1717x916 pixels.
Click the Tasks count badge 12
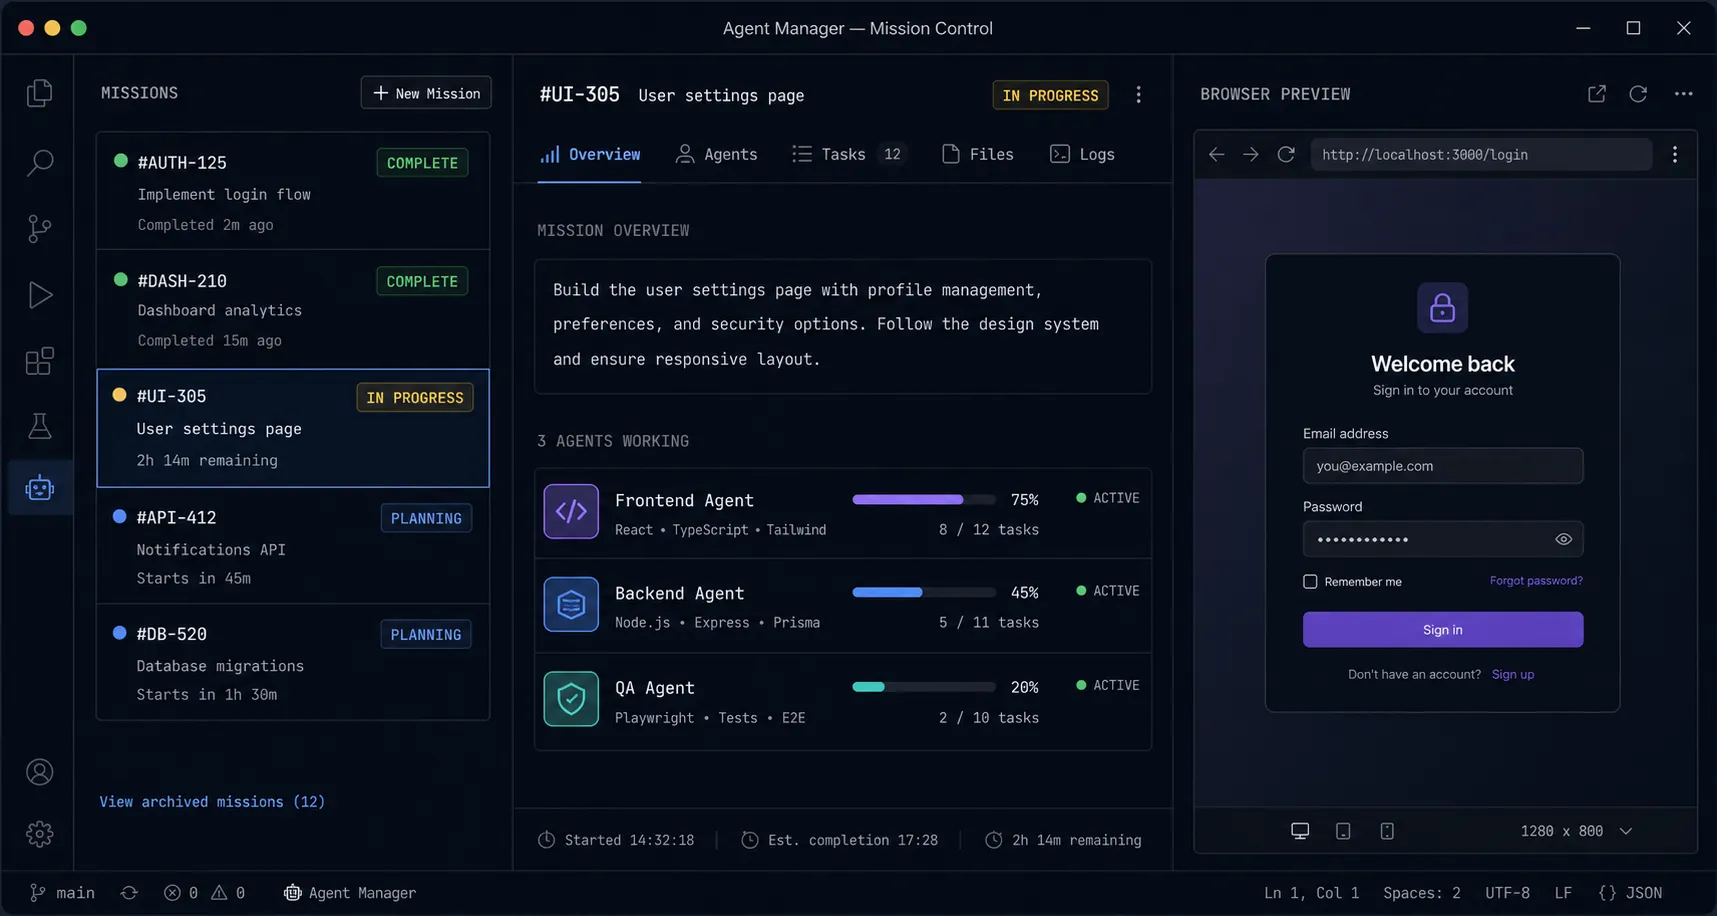tap(892, 154)
